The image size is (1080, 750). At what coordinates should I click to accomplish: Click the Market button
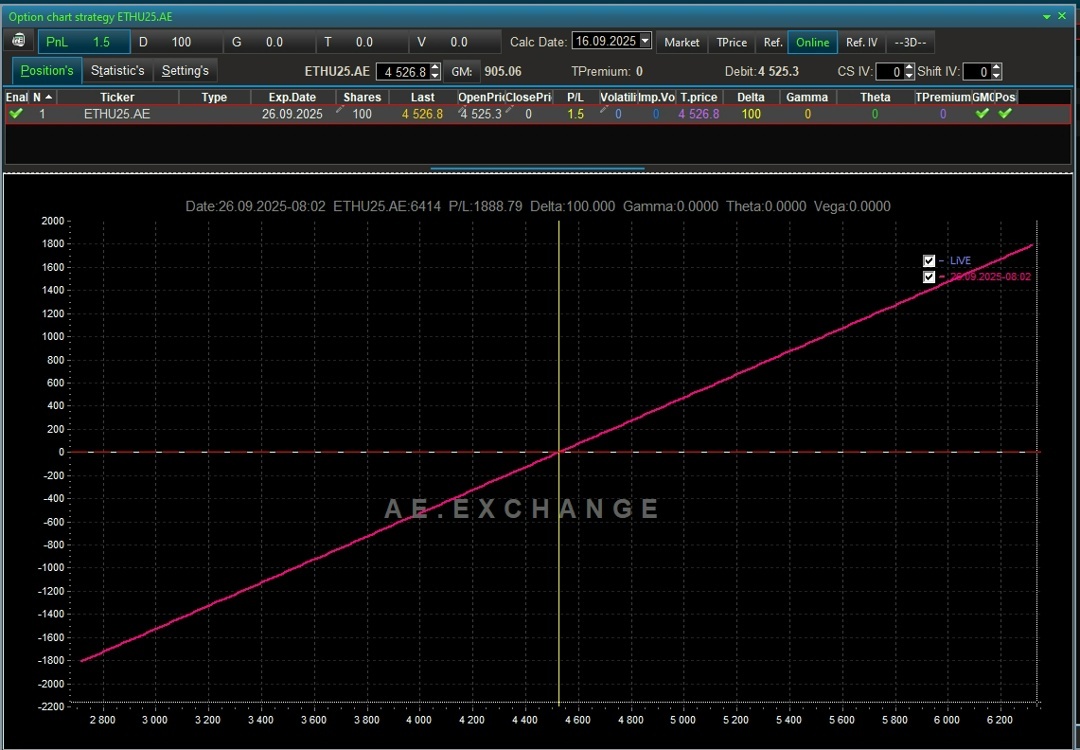pos(682,42)
